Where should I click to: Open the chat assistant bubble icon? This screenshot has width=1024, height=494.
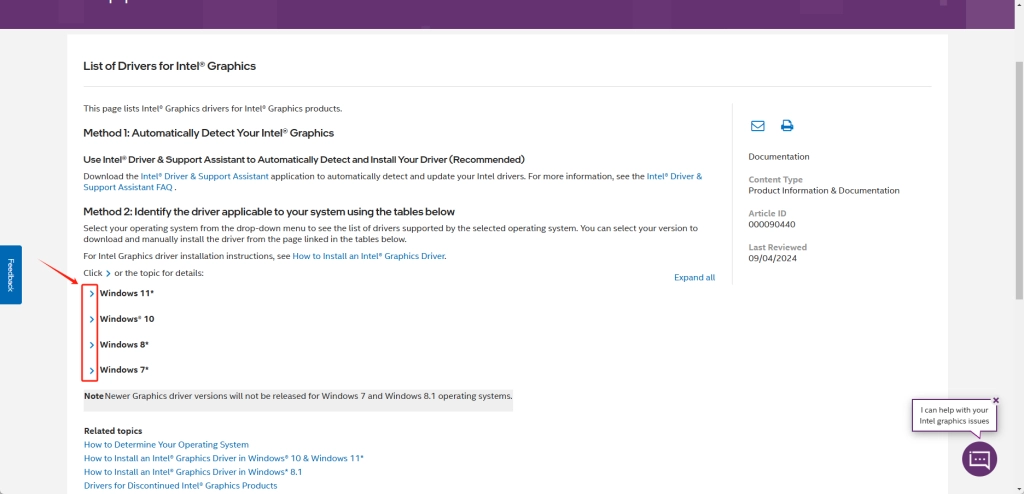click(979, 459)
